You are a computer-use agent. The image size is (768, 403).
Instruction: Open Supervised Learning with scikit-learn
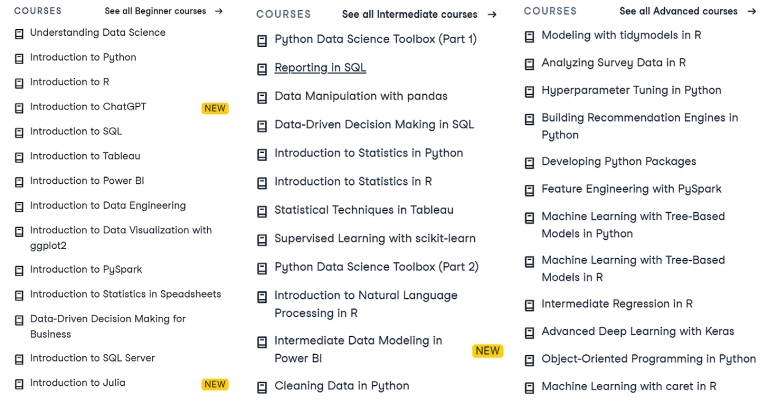tap(375, 239)
